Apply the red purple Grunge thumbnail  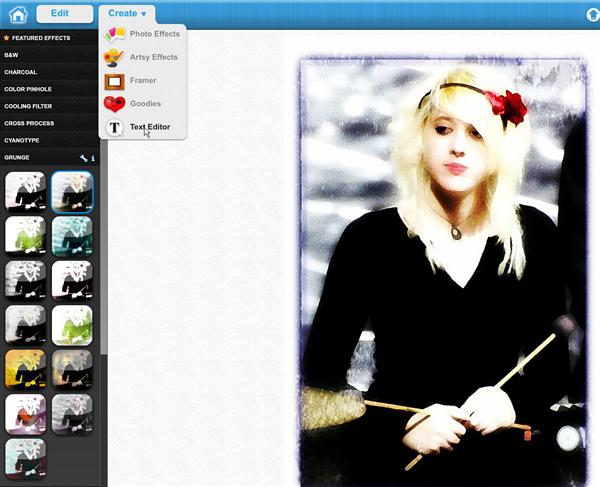[x=26, y=414]
